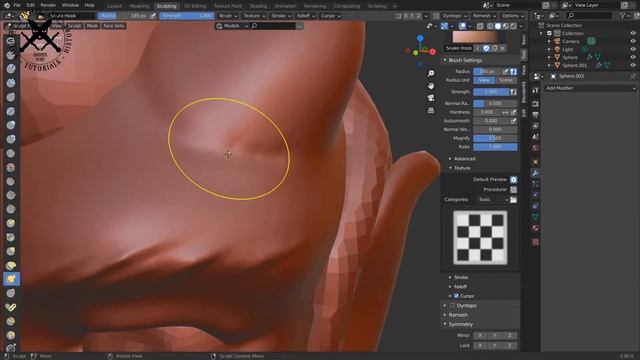Hide Sphere.001 using its eye icon

(633, 65)
